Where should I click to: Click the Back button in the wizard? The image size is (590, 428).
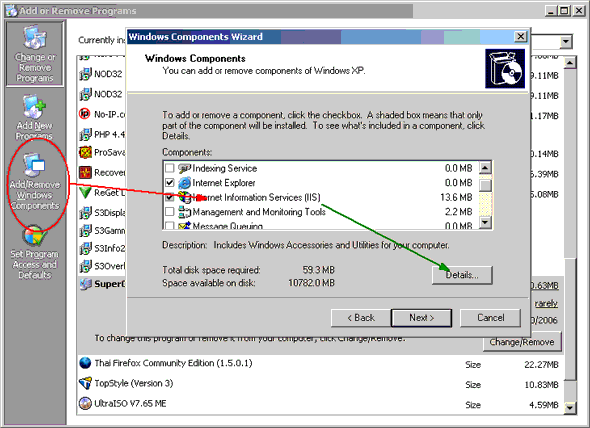click(x=361, y=318)
